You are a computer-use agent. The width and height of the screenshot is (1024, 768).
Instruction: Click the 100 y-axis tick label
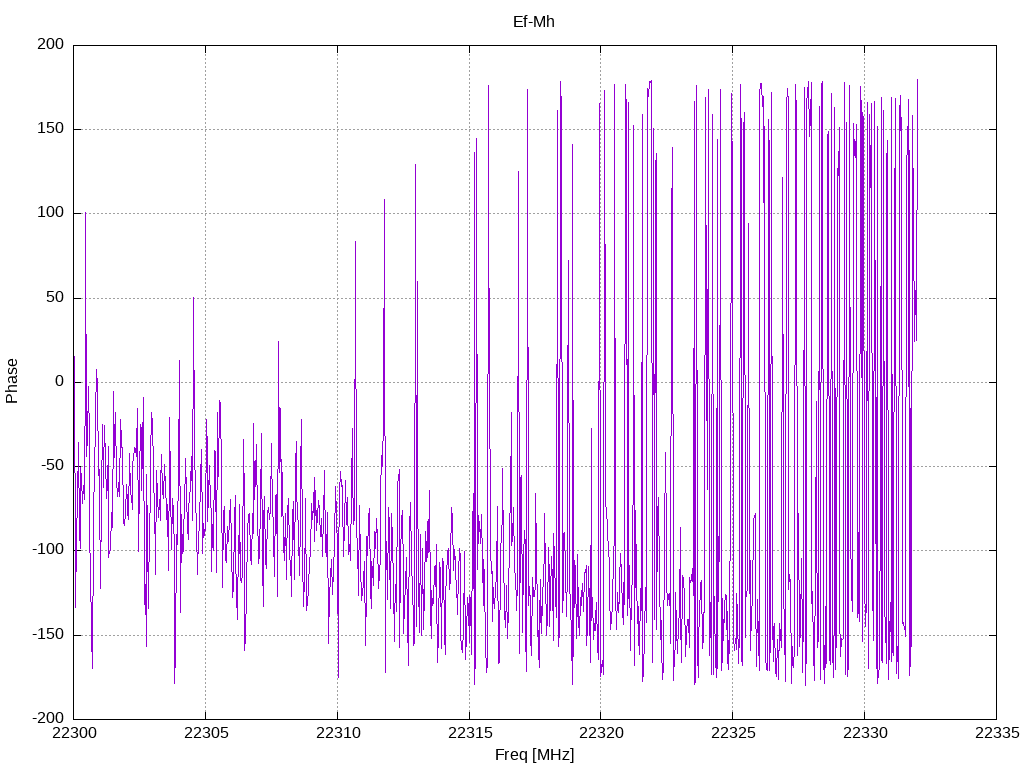(51, 213)
